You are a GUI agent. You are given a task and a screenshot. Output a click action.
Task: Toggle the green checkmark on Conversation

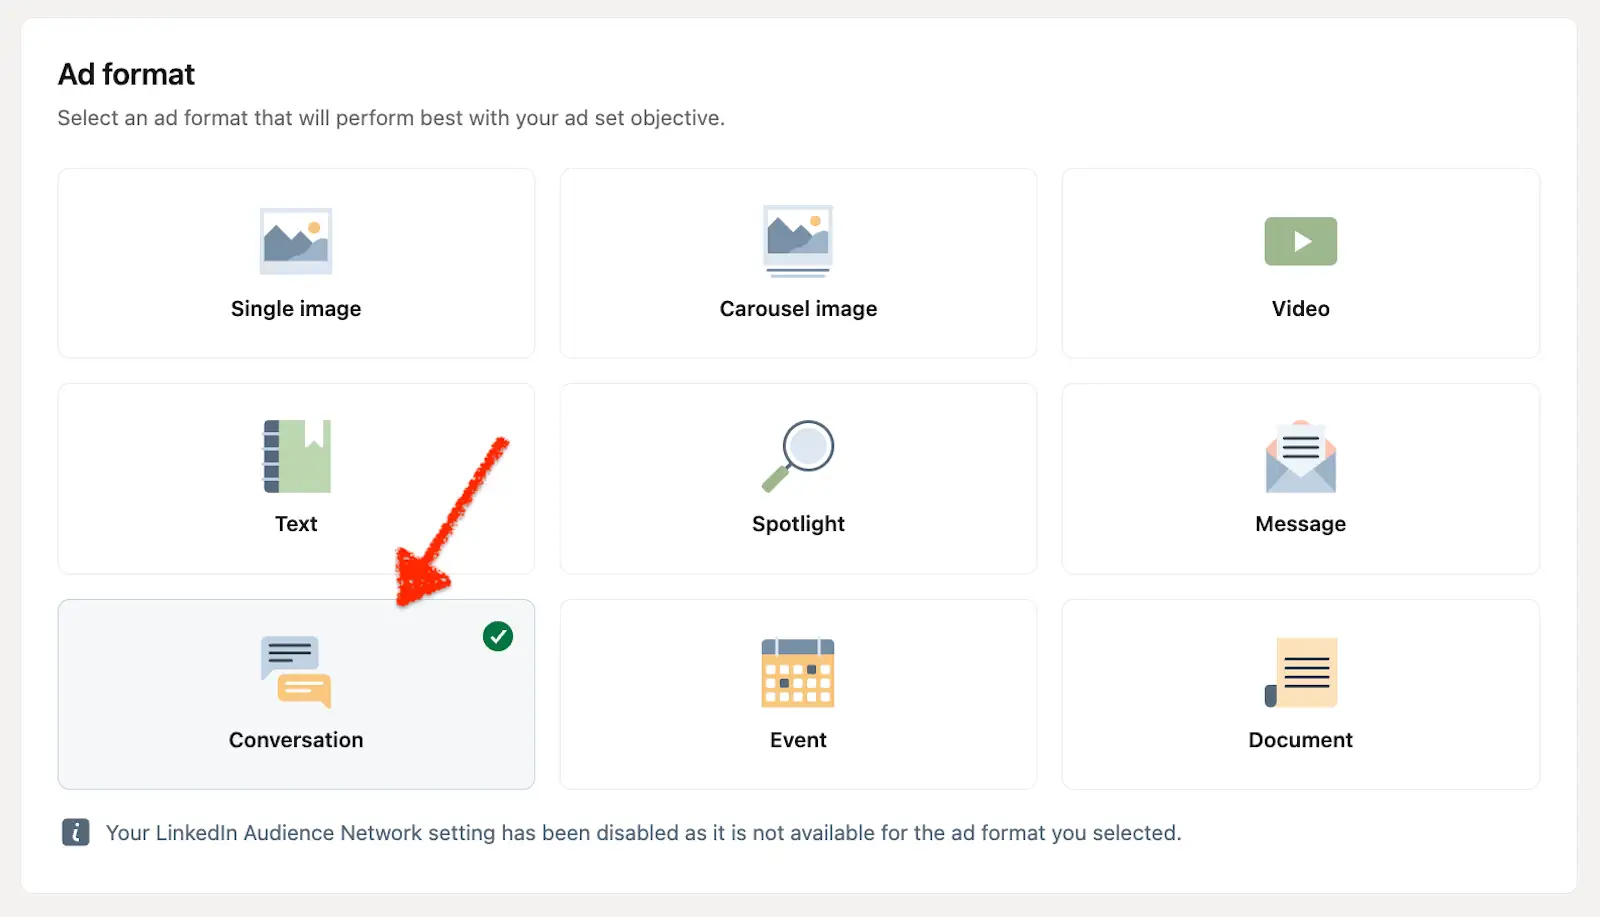(498, 636)
